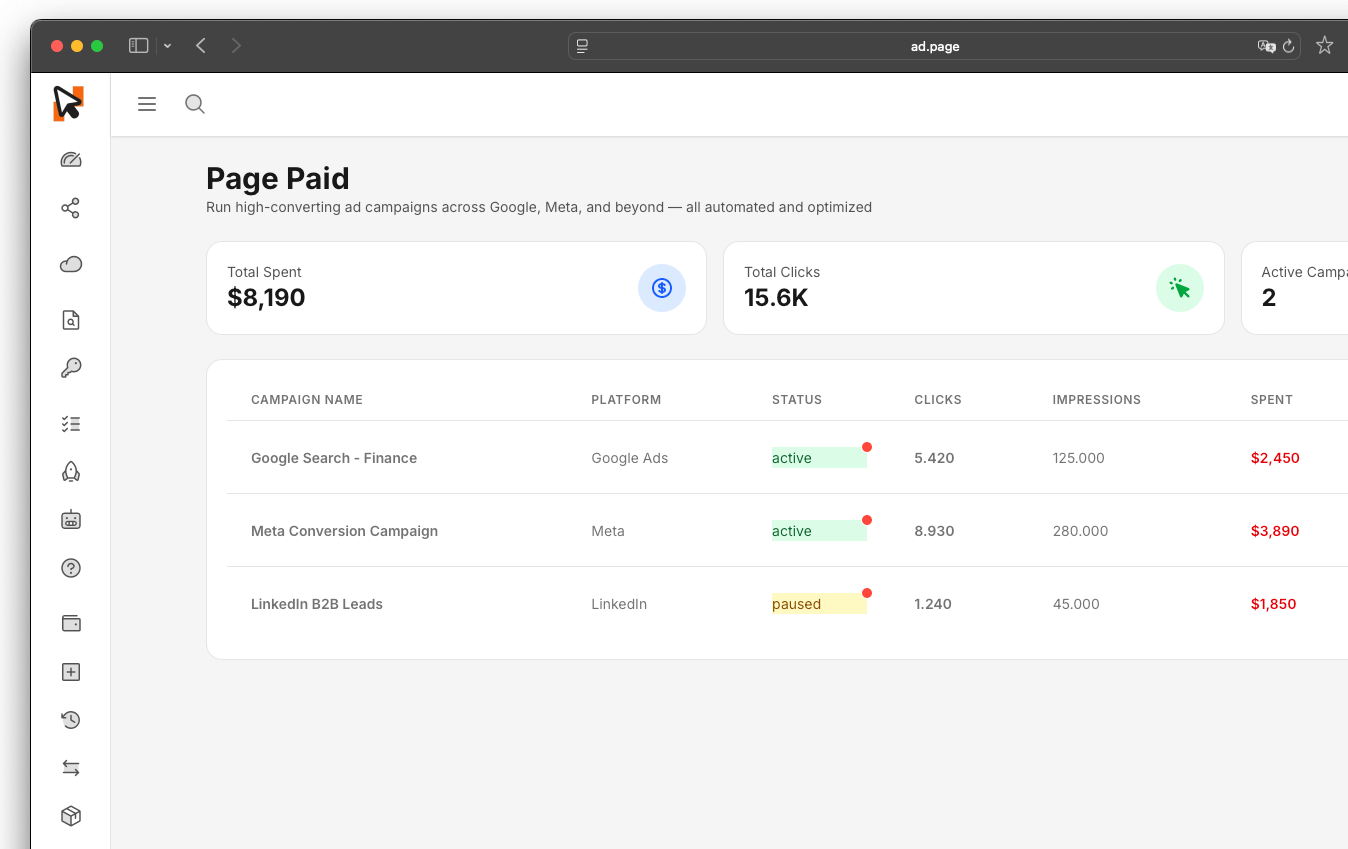Focus the ad.page address field
The image size is (1348, 849).
click(x=934, y=46)
